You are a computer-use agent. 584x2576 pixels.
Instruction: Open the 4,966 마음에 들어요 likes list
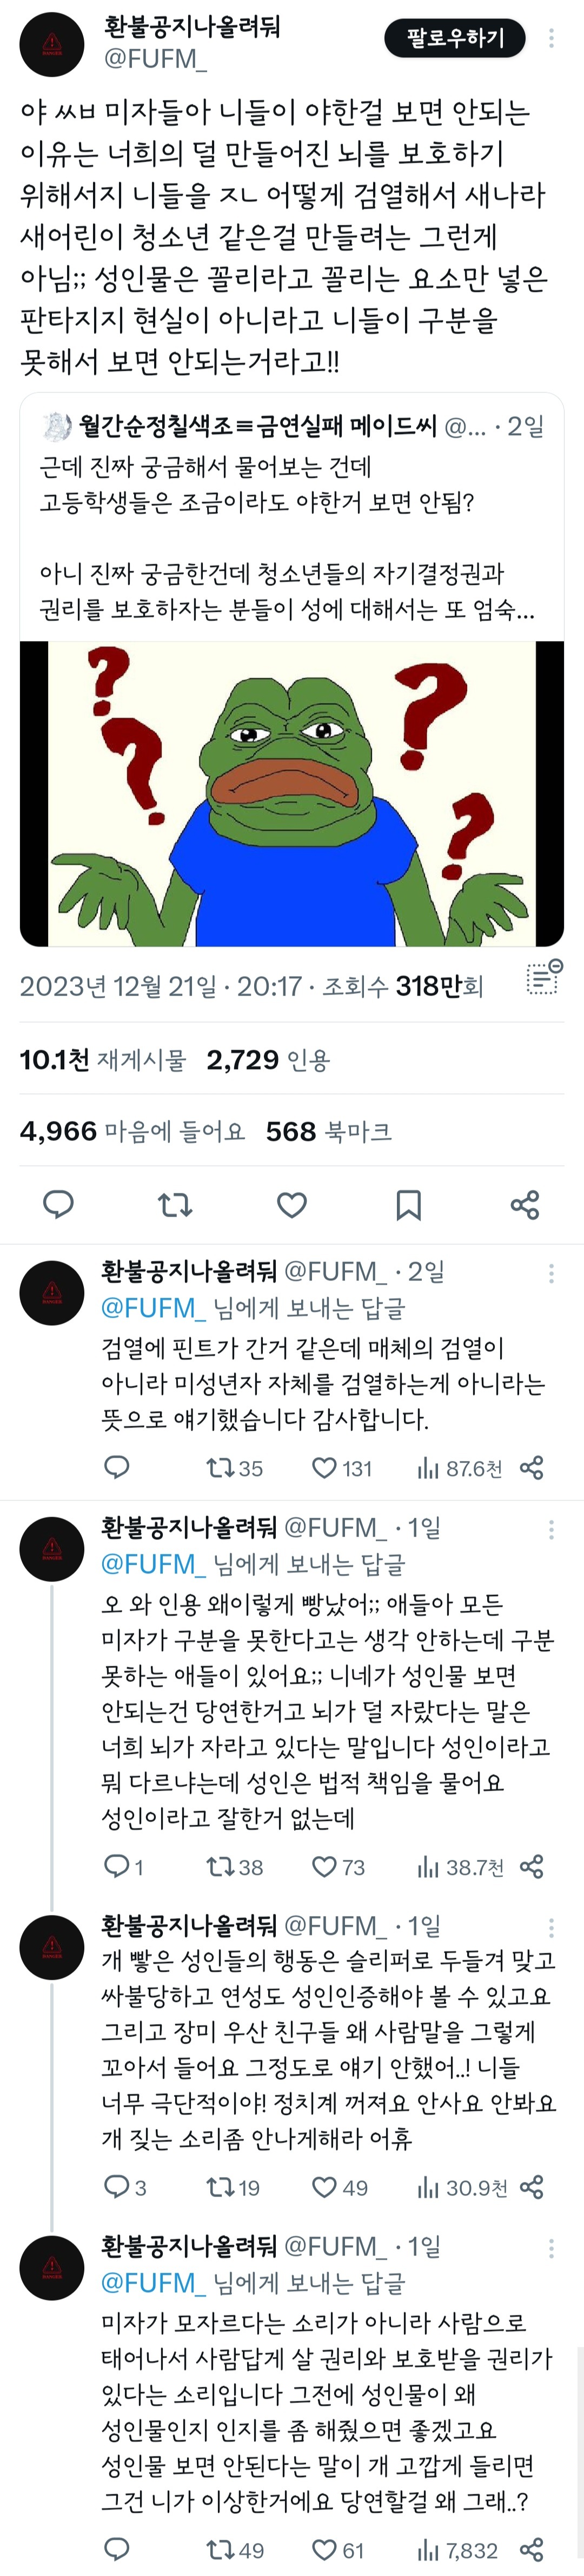pyautogui.click(x=132, y=1131)
